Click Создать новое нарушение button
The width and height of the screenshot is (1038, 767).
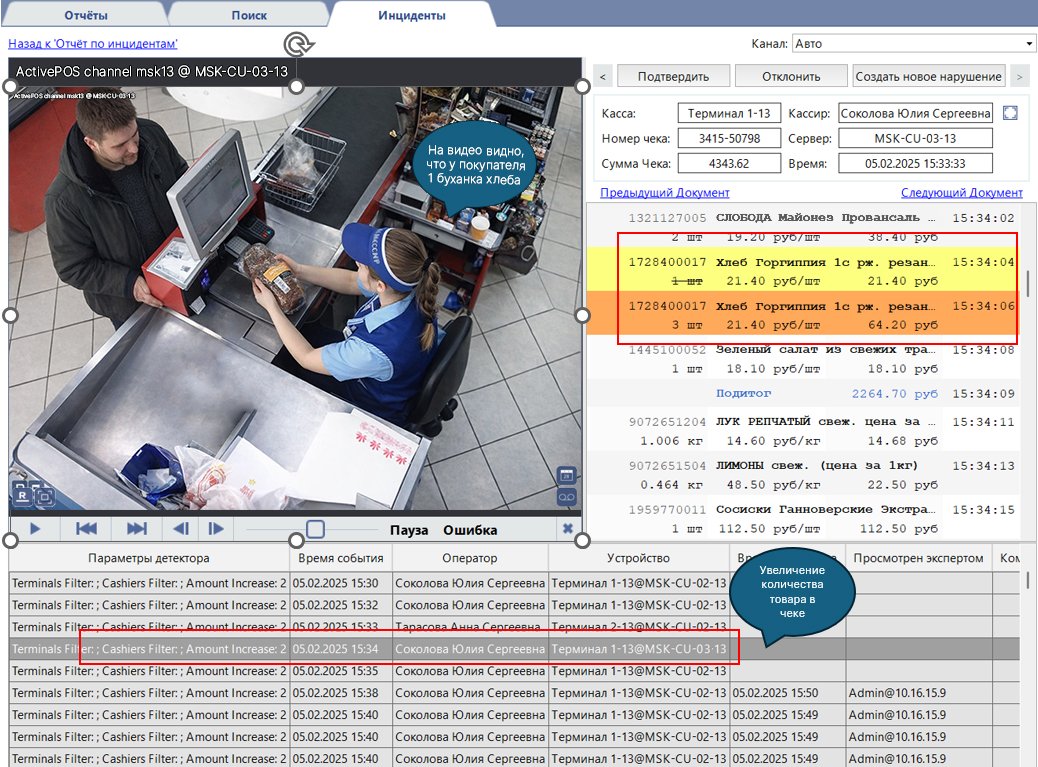[x=929, y=76]
